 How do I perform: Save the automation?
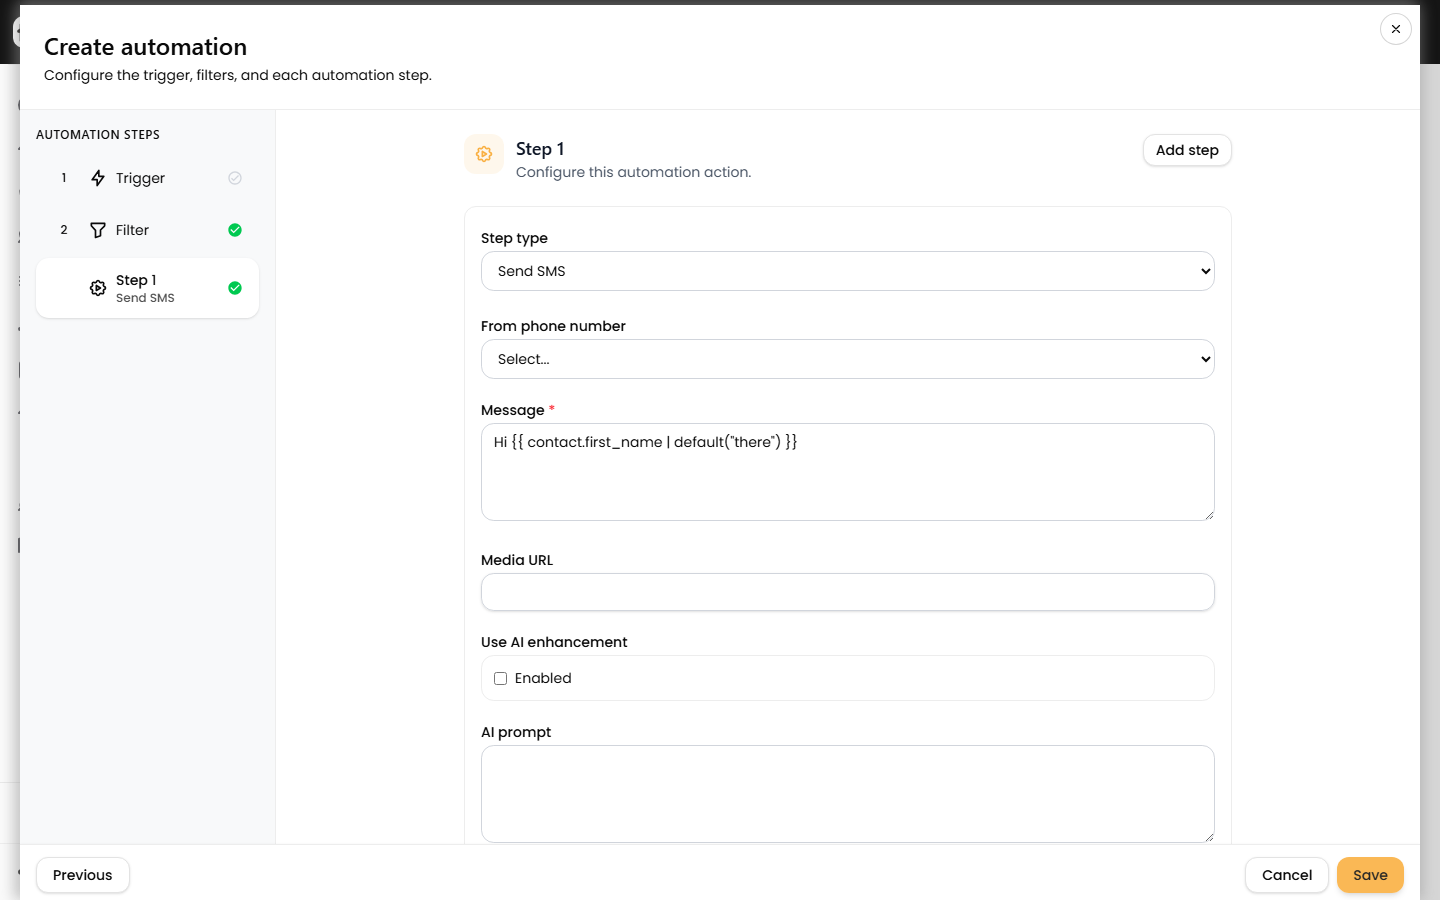click(x=1370, y=875)
